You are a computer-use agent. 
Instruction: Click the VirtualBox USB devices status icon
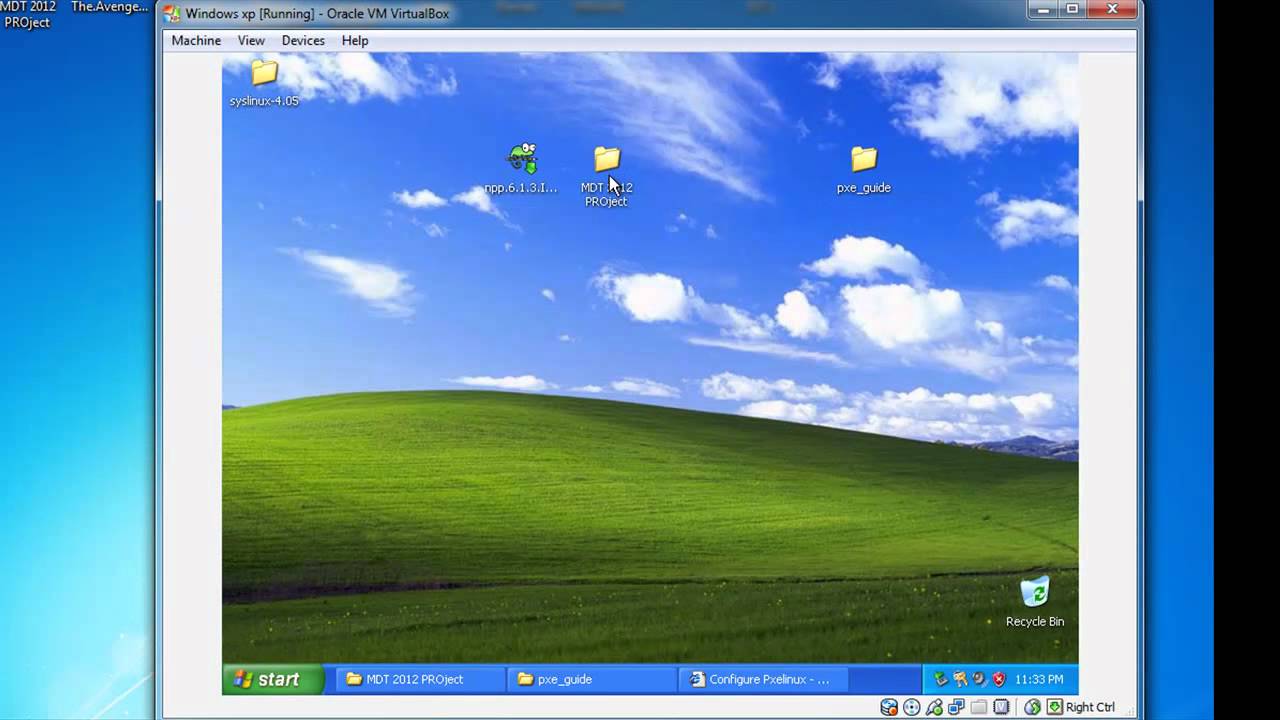(x=935, y=707)
